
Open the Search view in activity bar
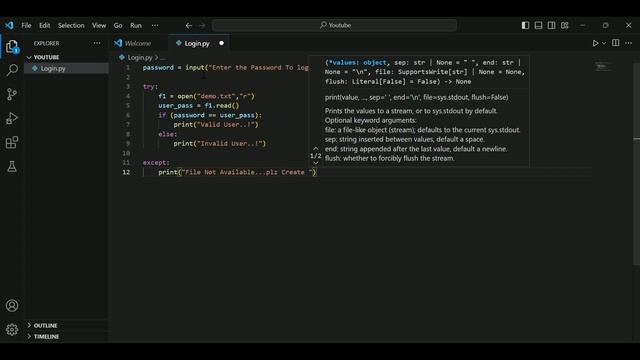pos(12,70)
